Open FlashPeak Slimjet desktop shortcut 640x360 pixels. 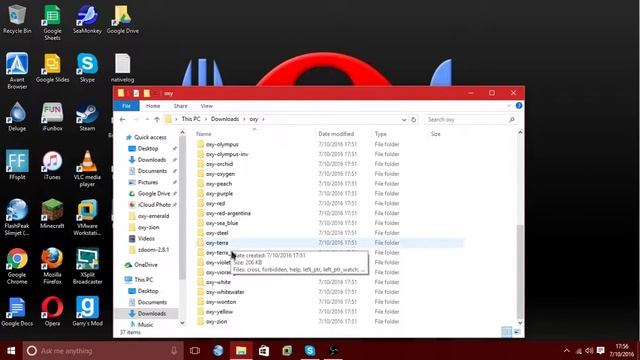tap(17, 217)
